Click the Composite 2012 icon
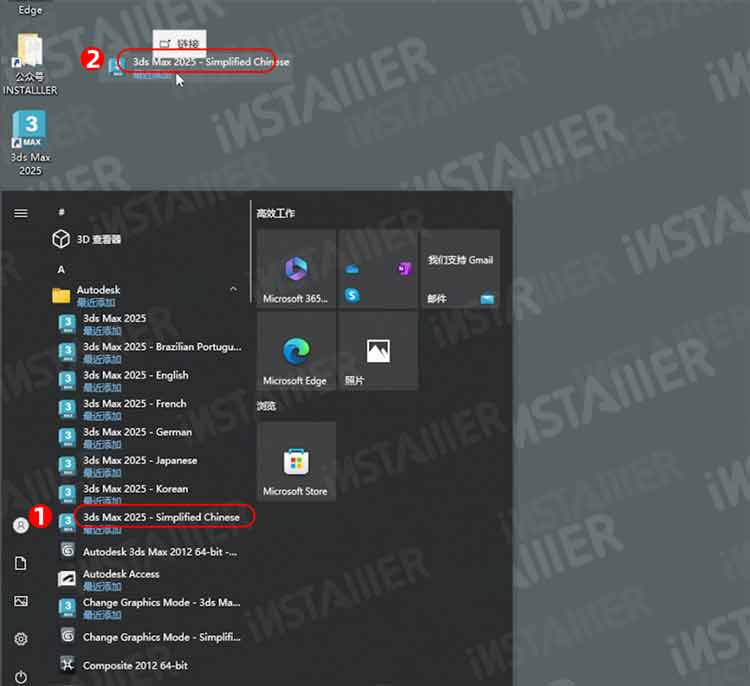 point(67,664)
